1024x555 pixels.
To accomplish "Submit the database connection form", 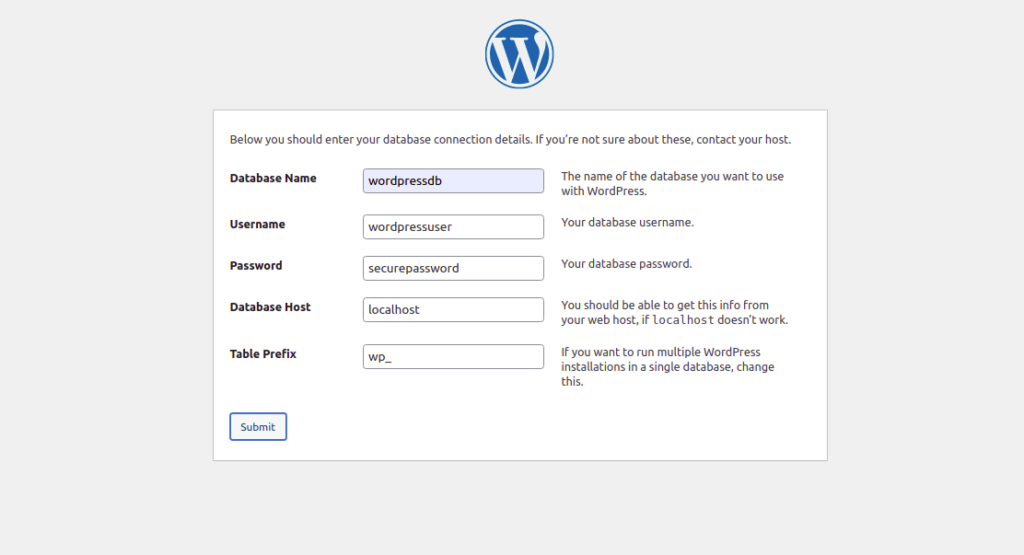I will coord(258,426).
